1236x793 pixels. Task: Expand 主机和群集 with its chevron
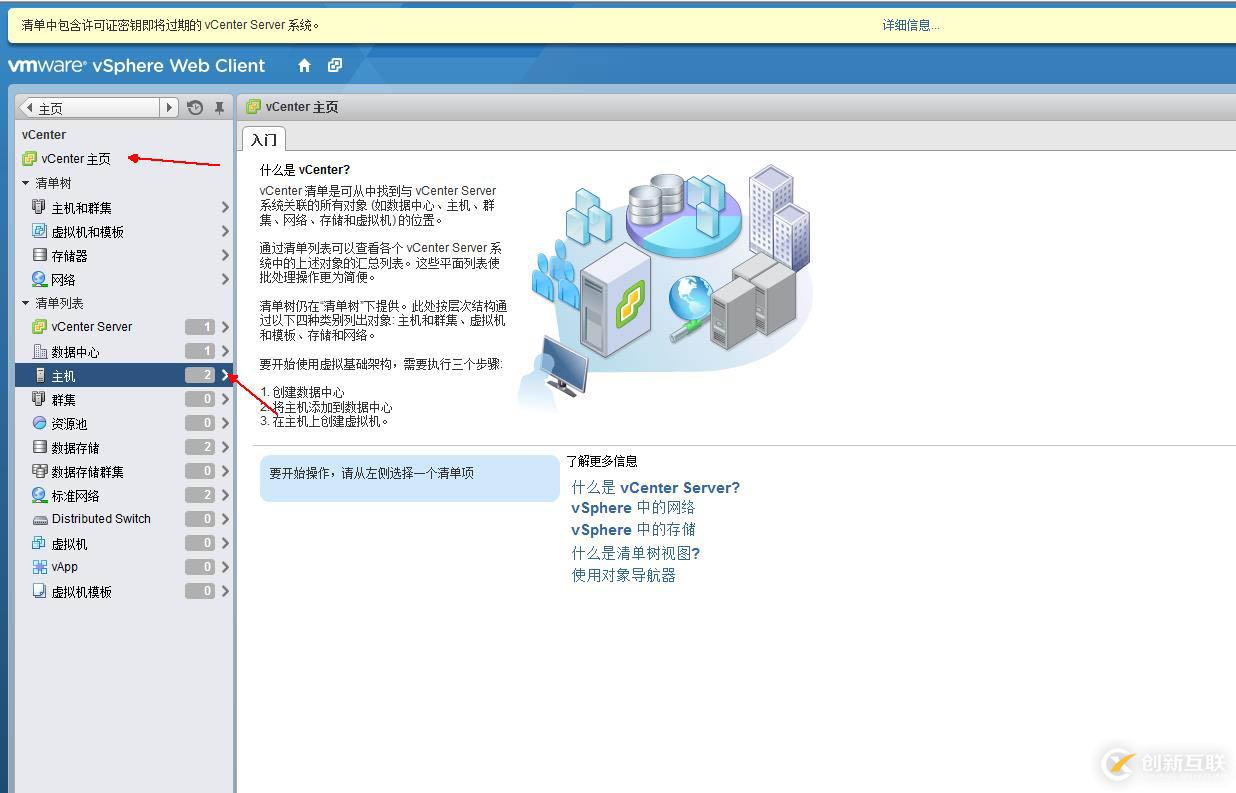[225, 207]
